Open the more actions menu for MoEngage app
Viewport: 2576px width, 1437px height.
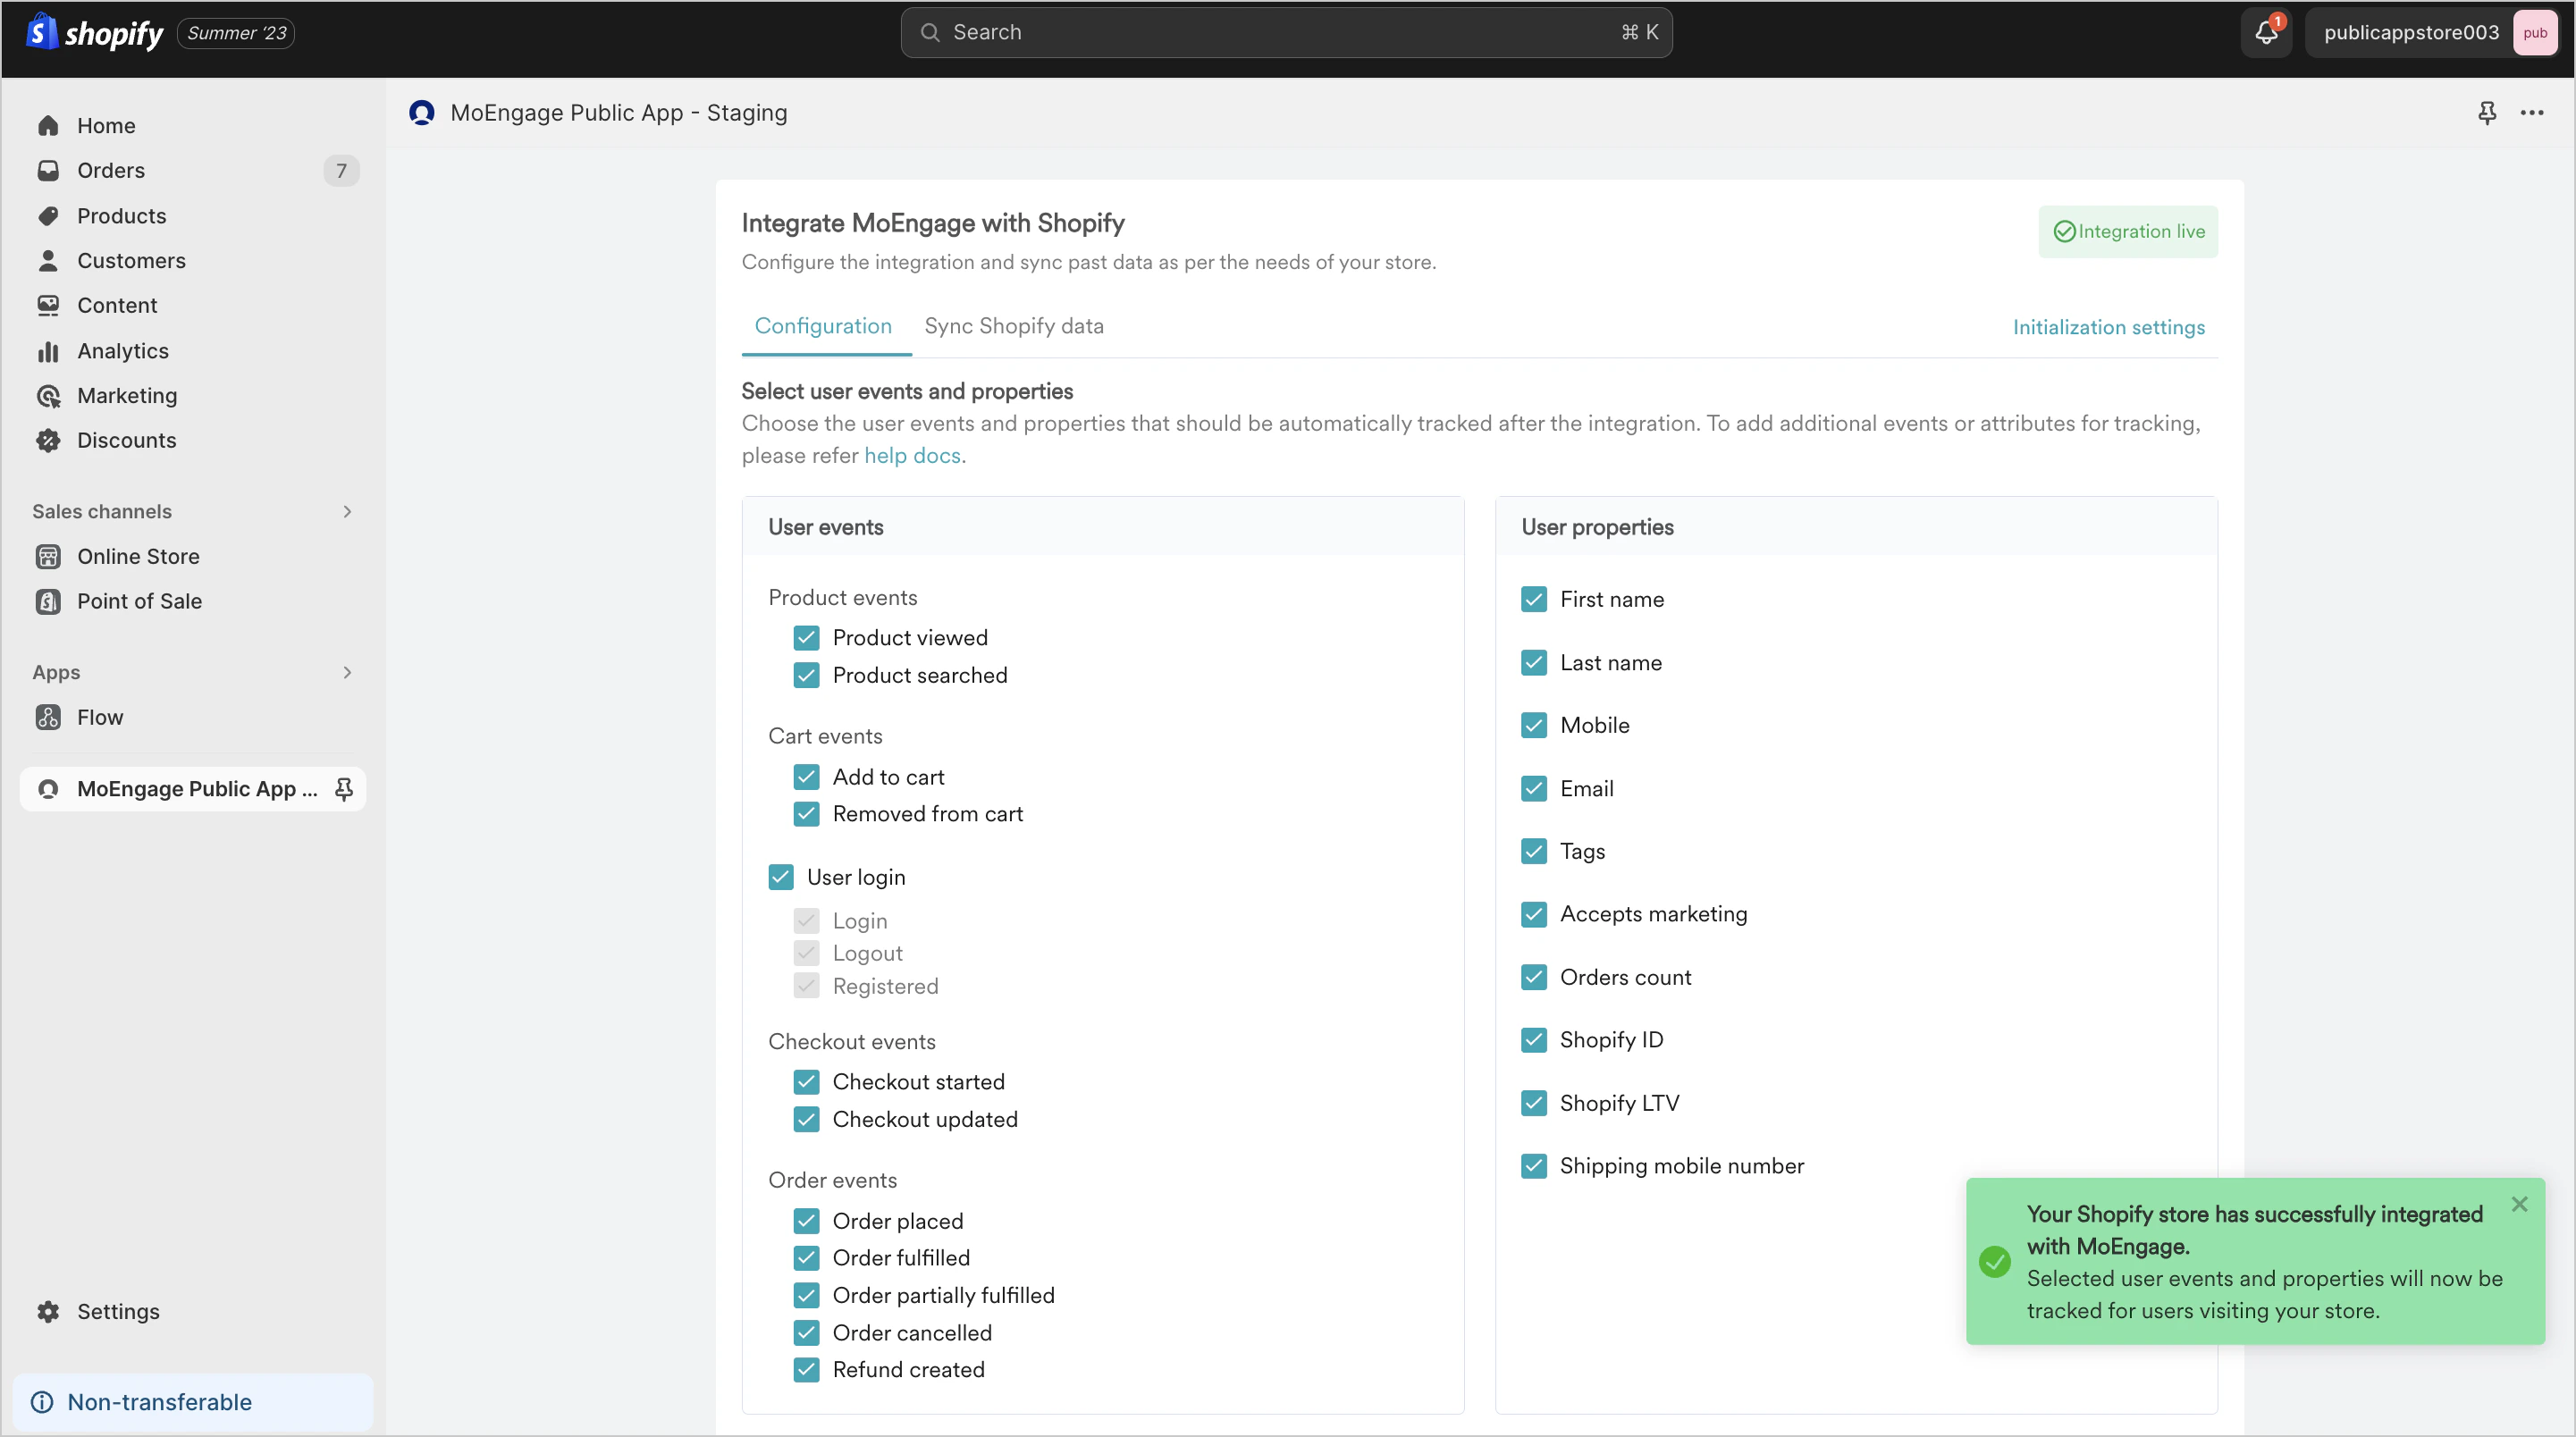[2533, 113]
